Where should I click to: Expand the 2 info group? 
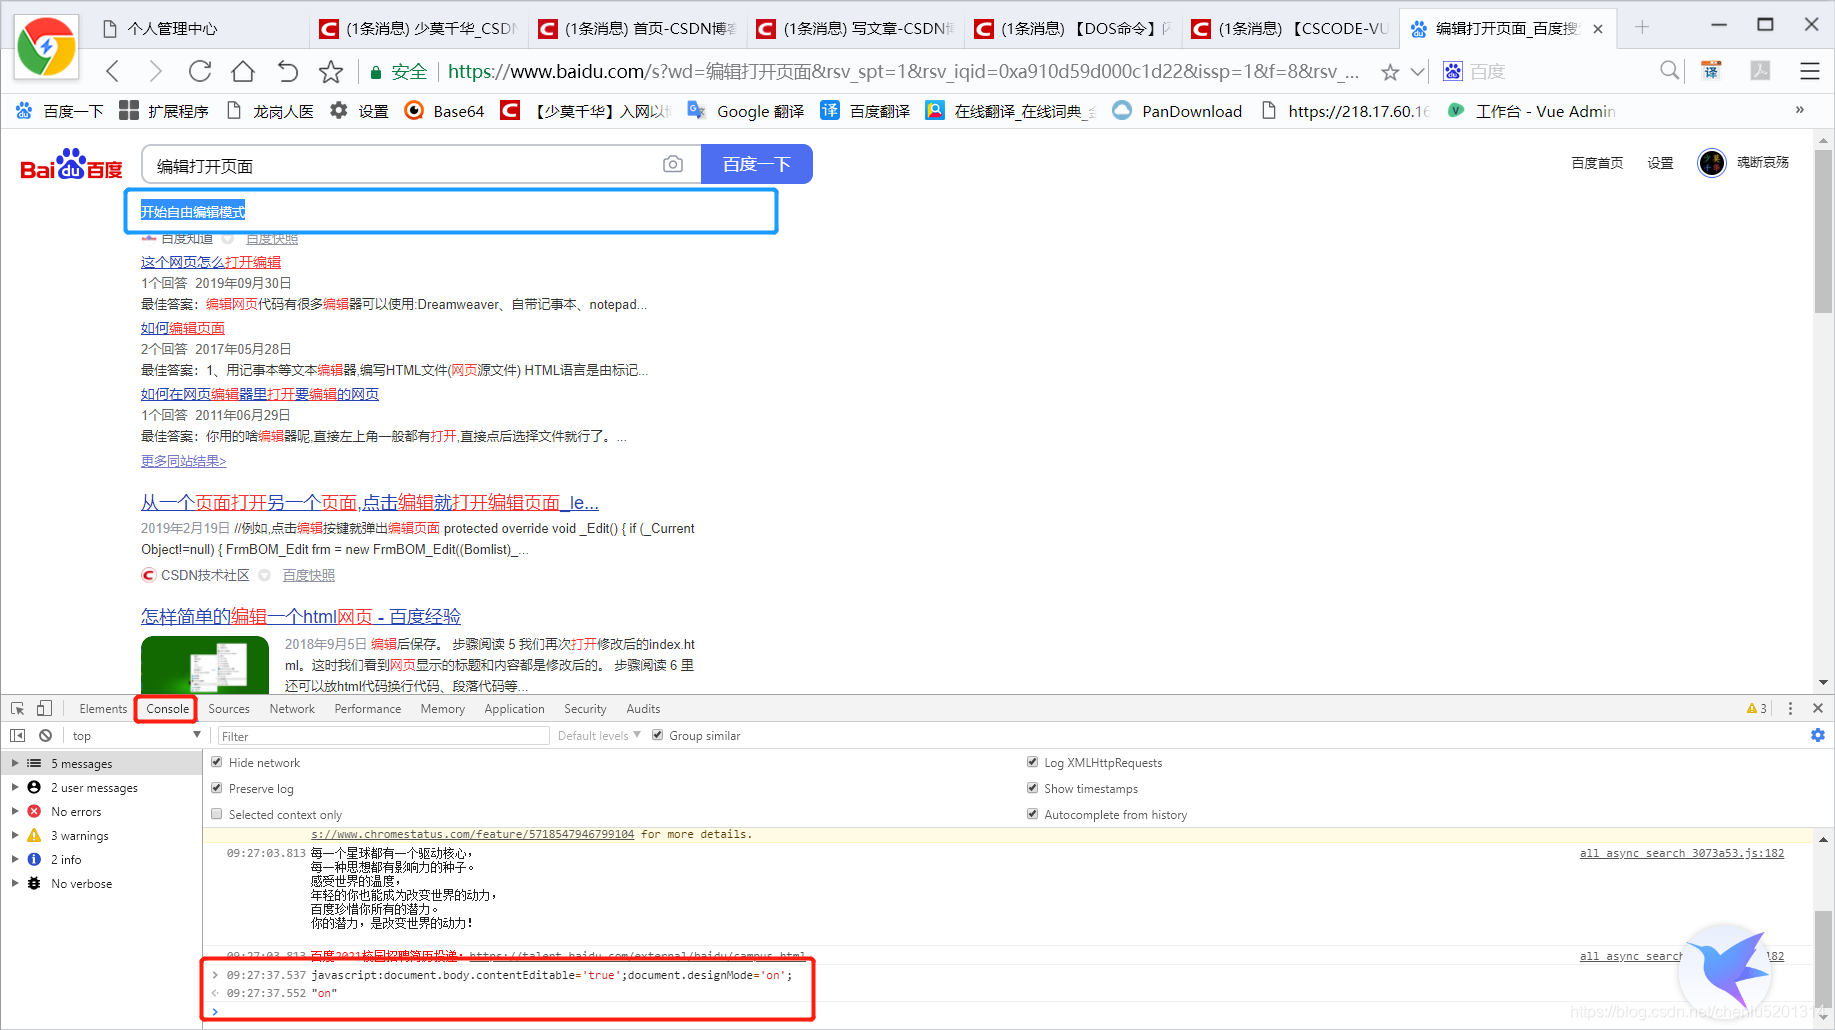[x=15, y=859]
